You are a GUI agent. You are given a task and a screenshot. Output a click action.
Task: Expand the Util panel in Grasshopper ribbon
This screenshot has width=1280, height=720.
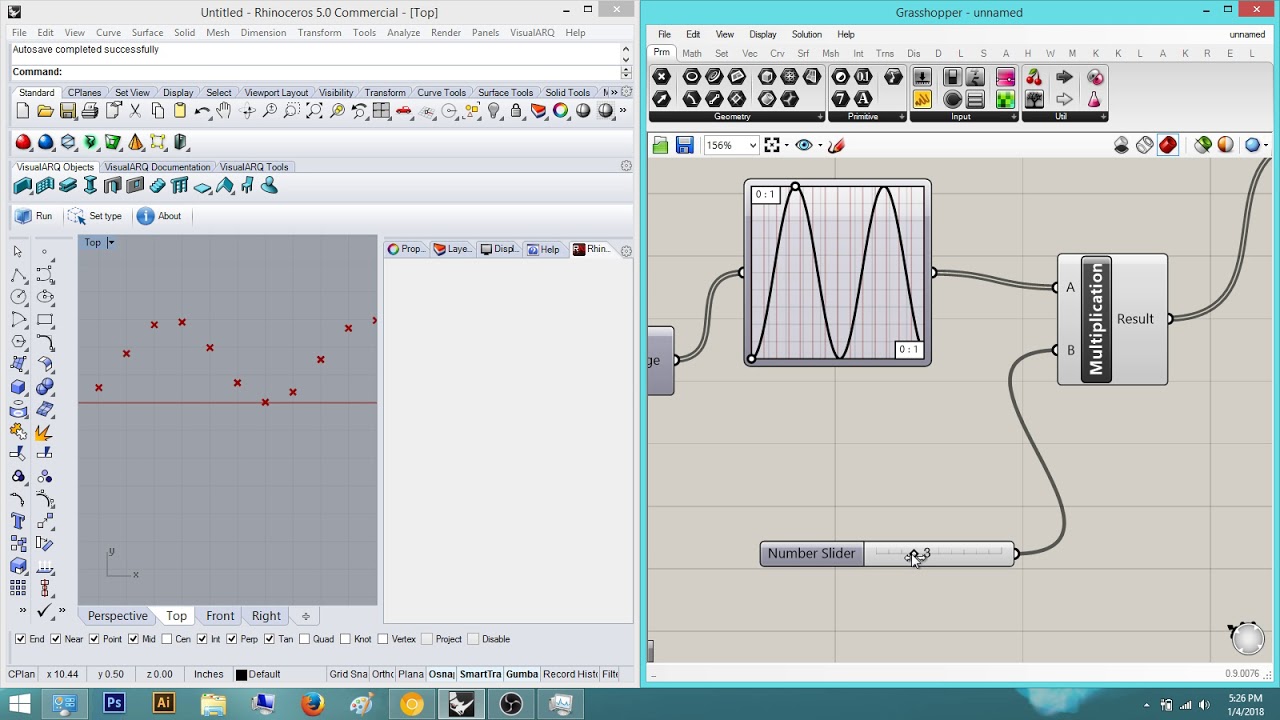(x=1103, y=117)
